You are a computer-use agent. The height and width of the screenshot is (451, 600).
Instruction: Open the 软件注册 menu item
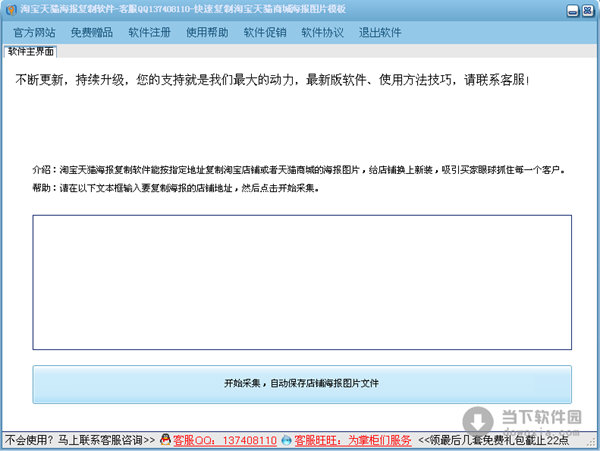click(150, 33)
